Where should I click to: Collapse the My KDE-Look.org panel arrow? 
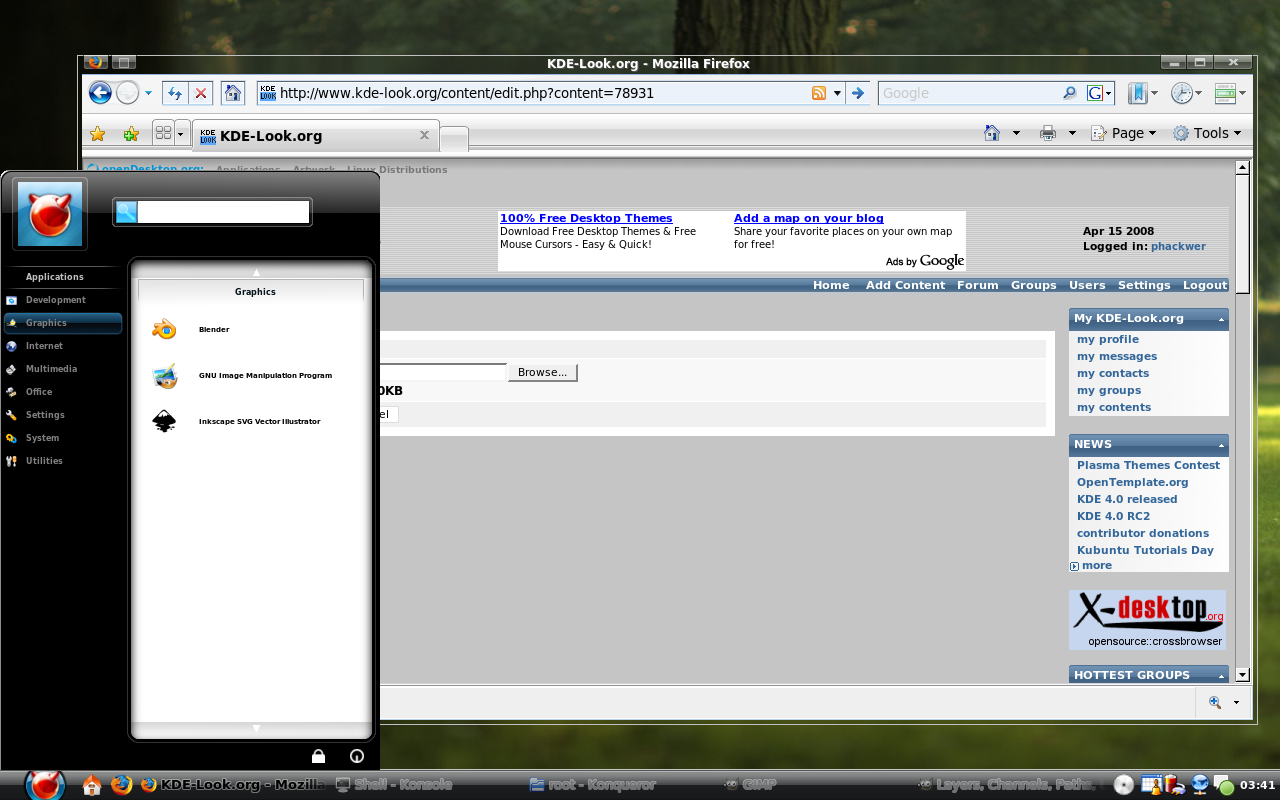(x=1222, y=319)
